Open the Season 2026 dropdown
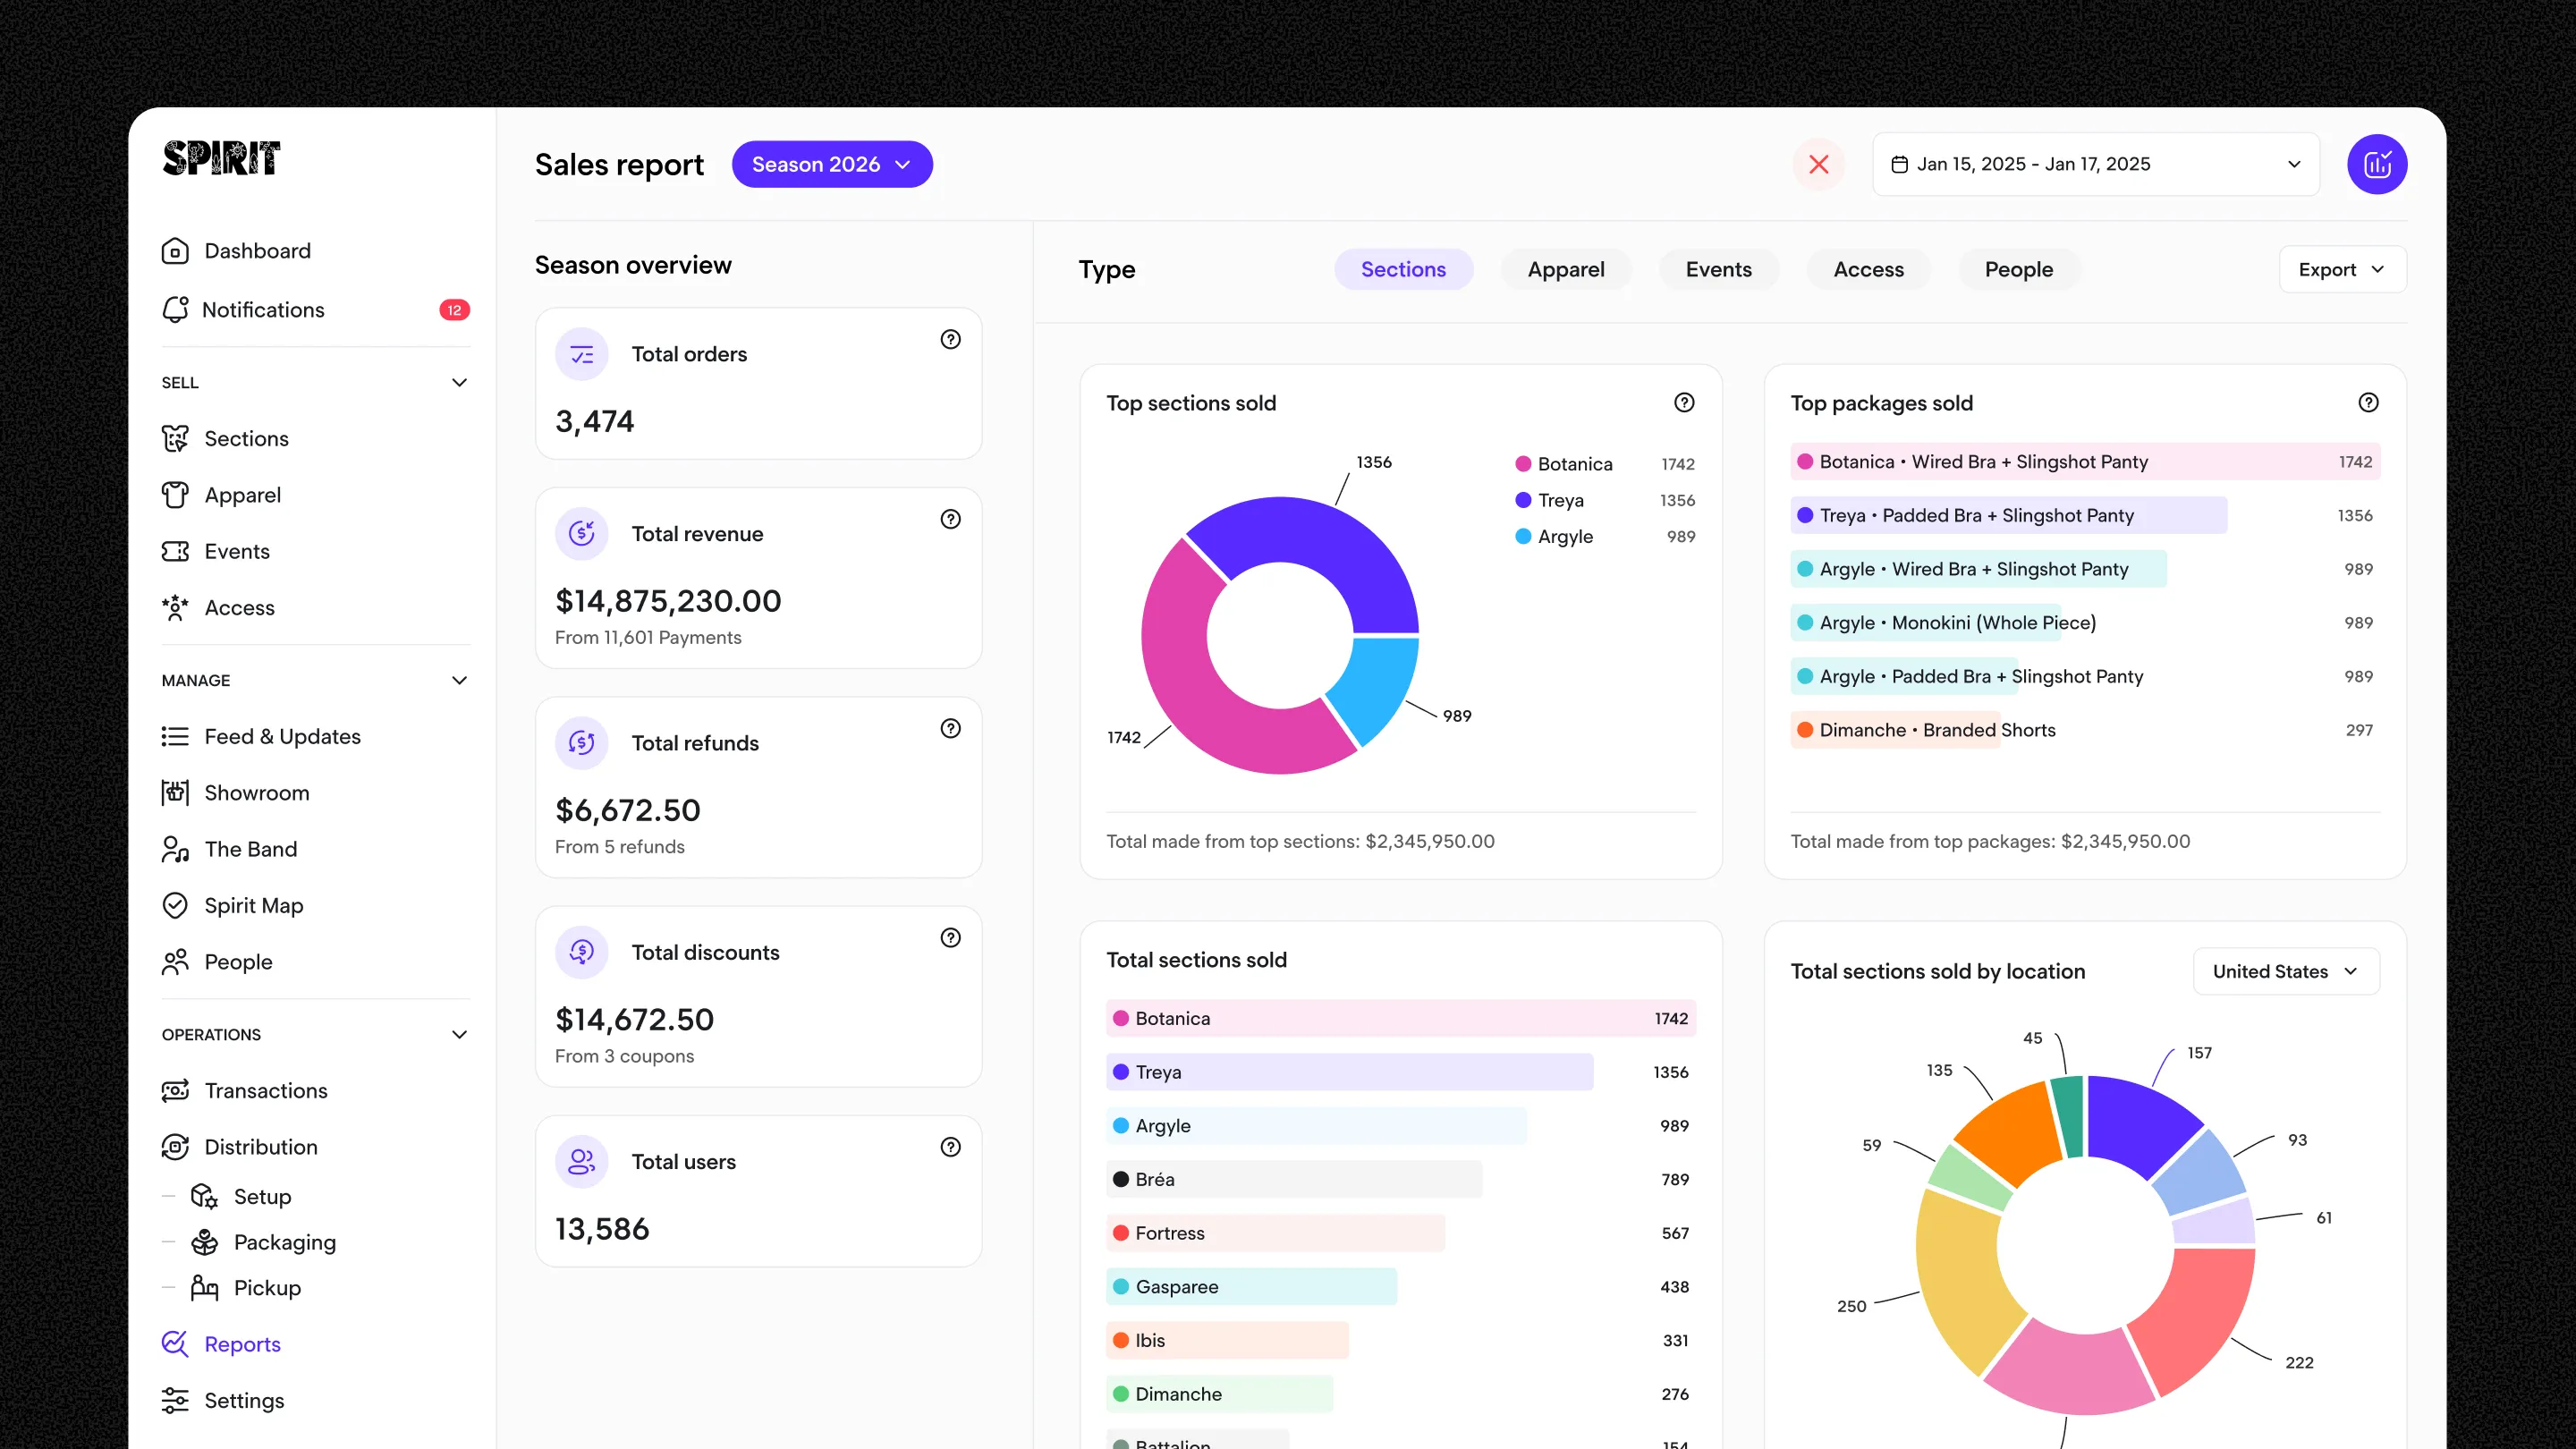Viewport: 2576px width, 1449px height. pyautogui.click(x=831, y=164)
